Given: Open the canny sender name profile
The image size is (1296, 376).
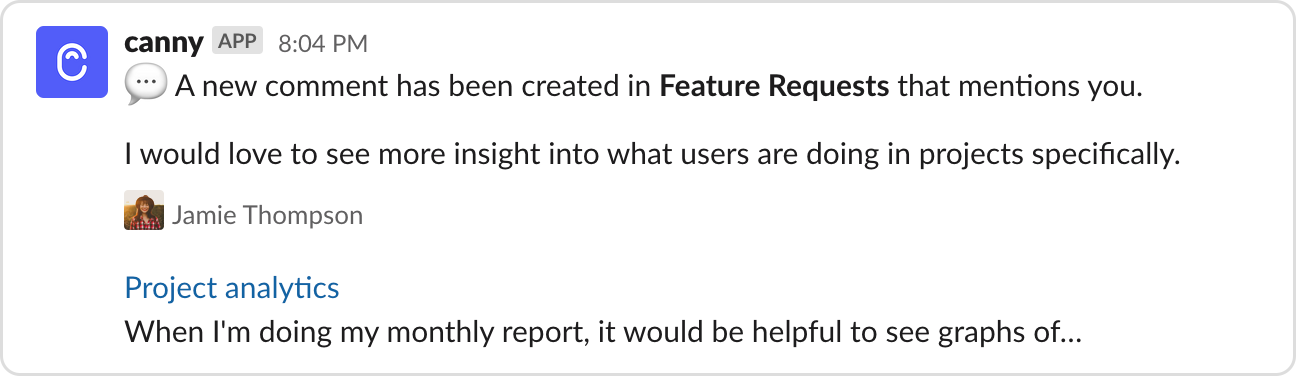Looking at the screenshot, I should [x=164, y=43].
